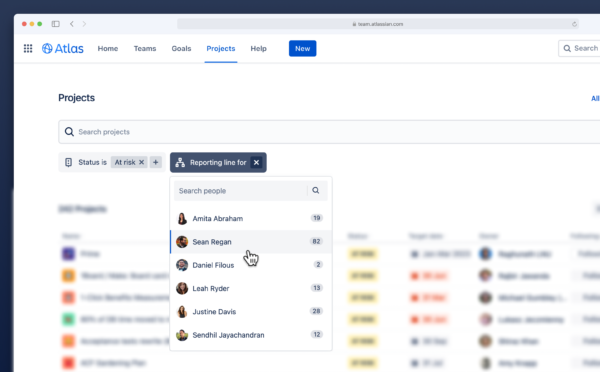Viewport: 600px width, 372px height.
Task: Remove the At risk status filter
Action: click(x=141, y=162)
